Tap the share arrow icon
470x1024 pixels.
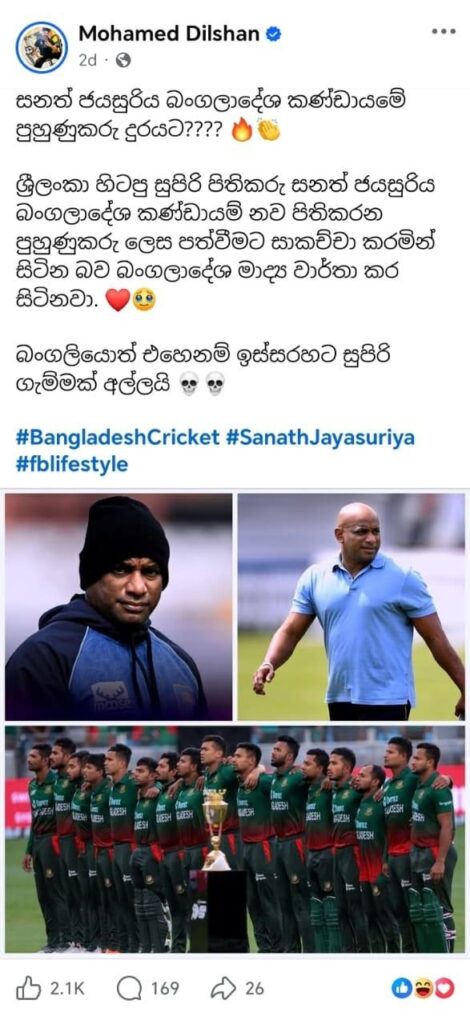(223, 989)
